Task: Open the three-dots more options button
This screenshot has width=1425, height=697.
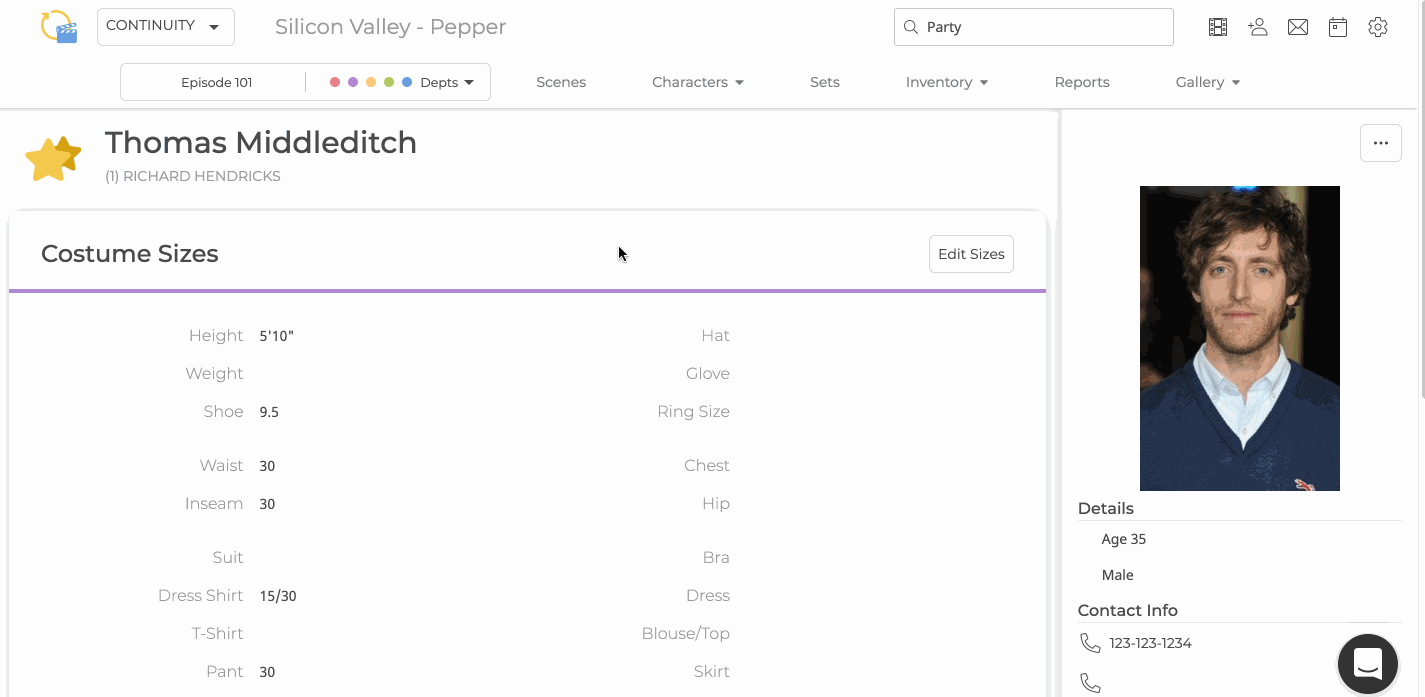Action: tap(1381, 143)
